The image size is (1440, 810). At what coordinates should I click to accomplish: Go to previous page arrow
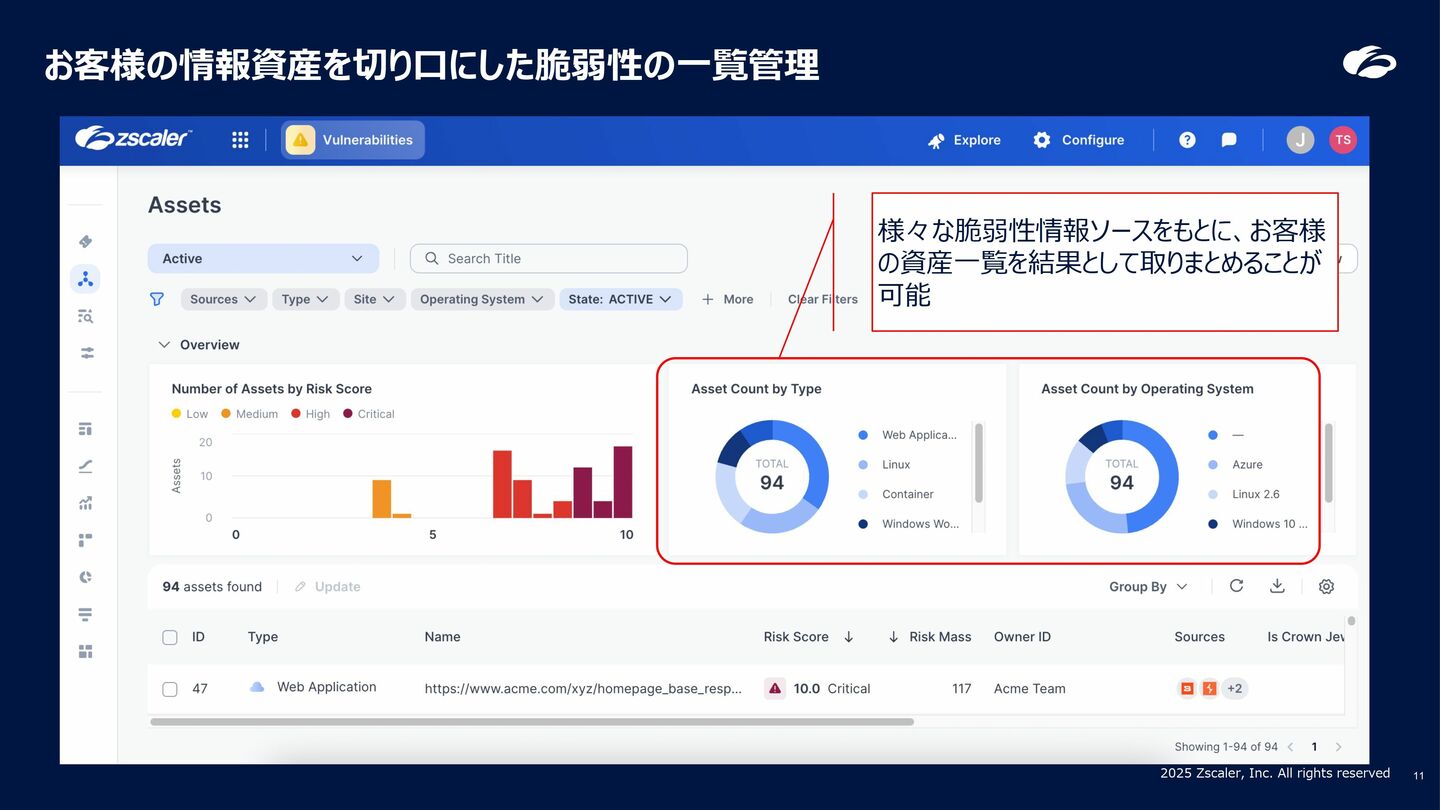click(1290, 747)
